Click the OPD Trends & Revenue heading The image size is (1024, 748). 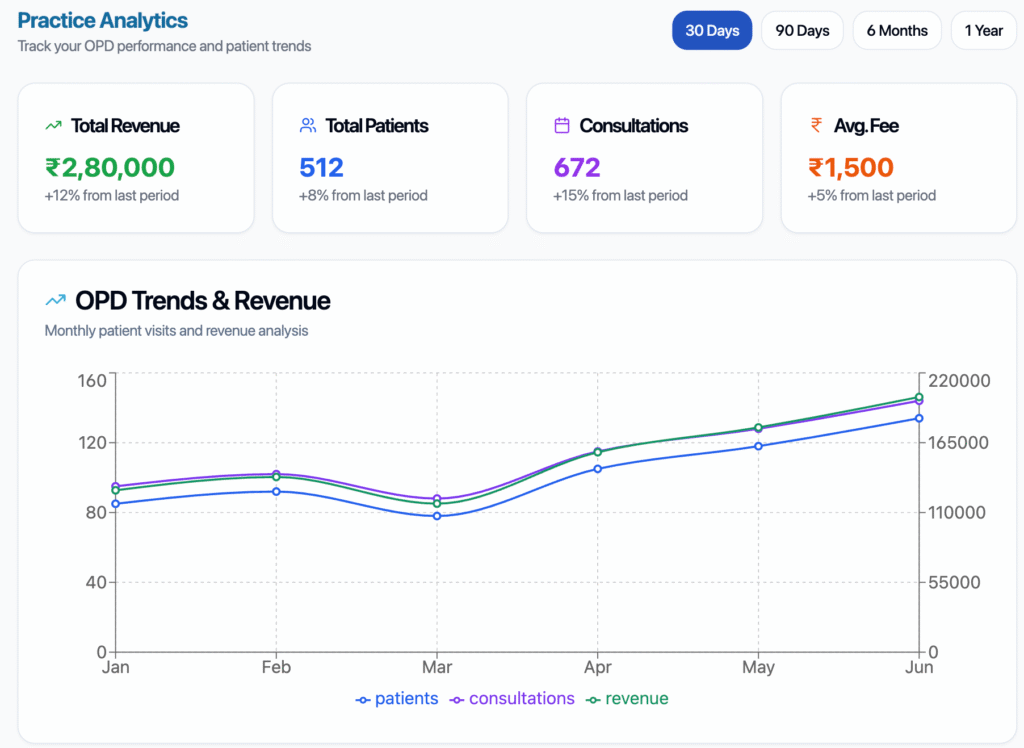[202, 301]
